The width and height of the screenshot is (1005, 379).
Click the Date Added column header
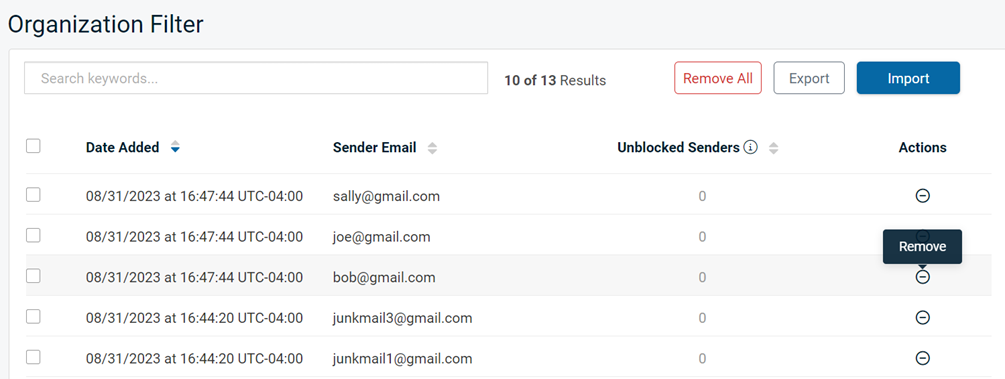(122, 147)
